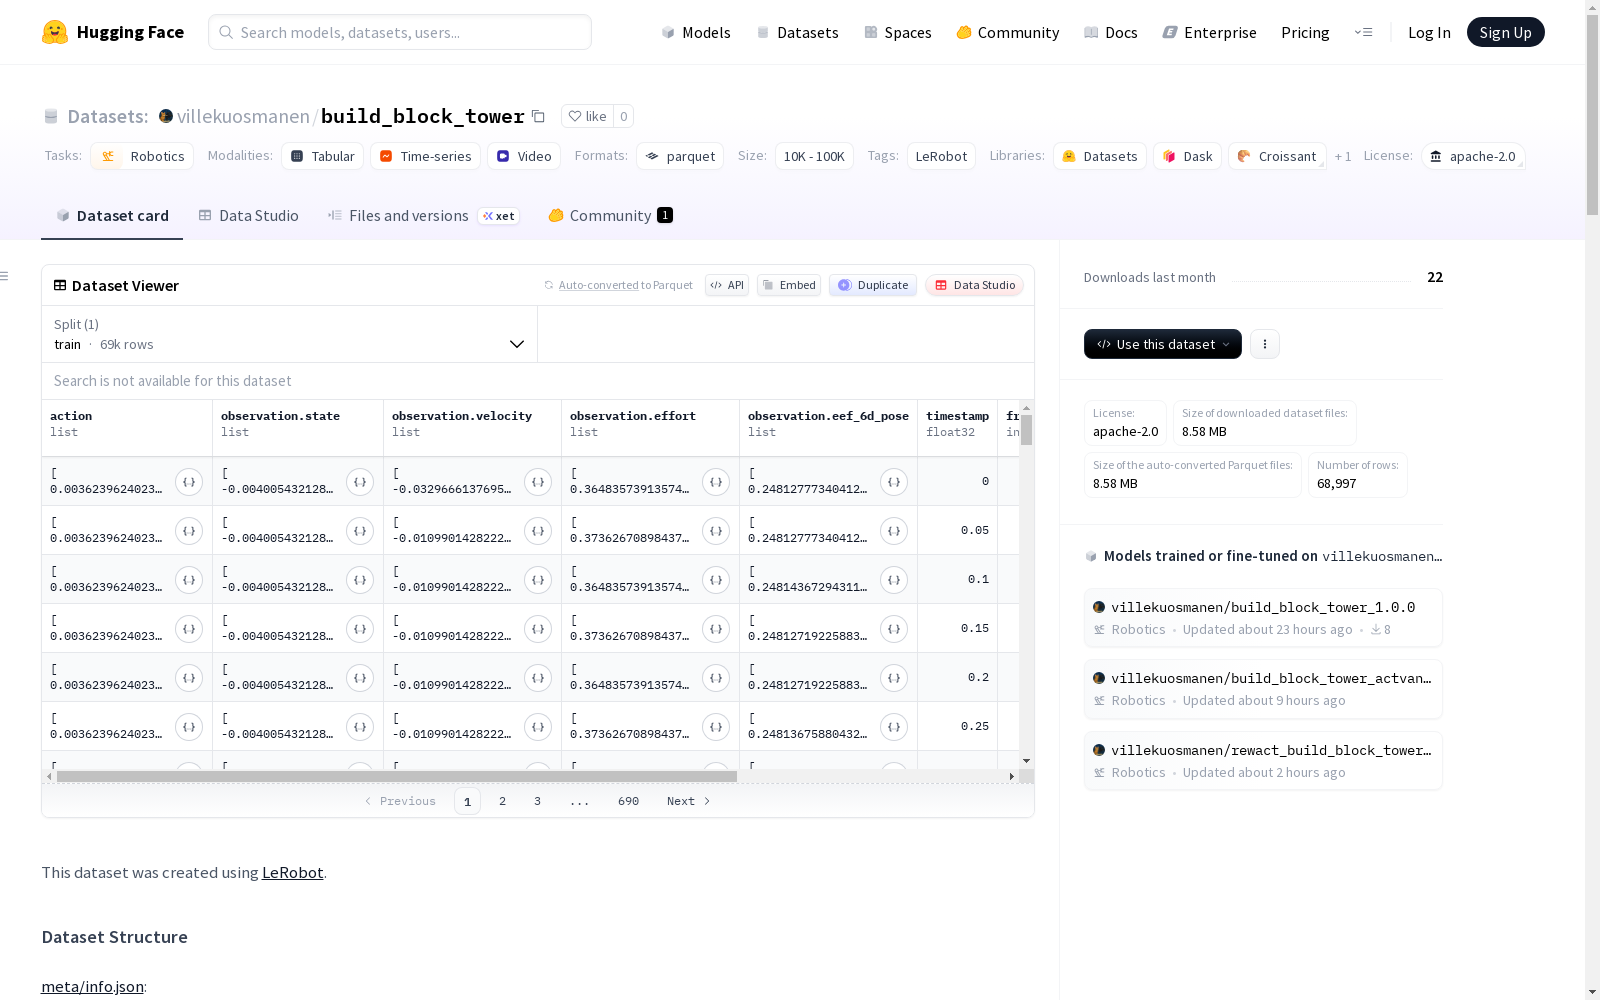
Task: Expand observation.effort cell in timestamp 0.05 row
Action: (x=716, y=531)
